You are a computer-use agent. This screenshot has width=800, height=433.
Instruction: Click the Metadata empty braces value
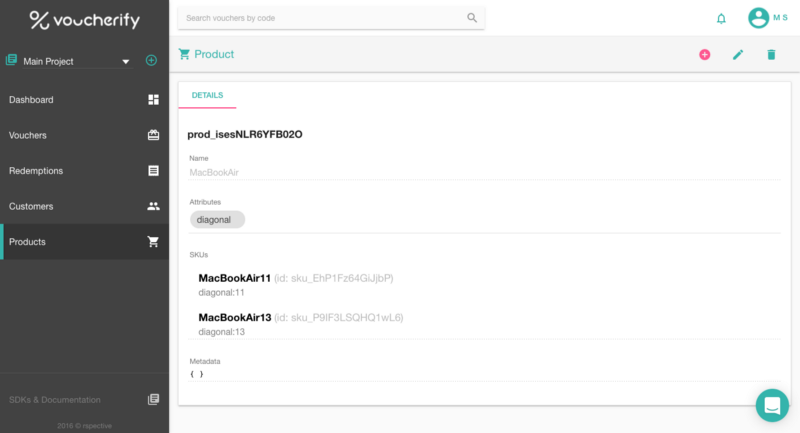196,374
